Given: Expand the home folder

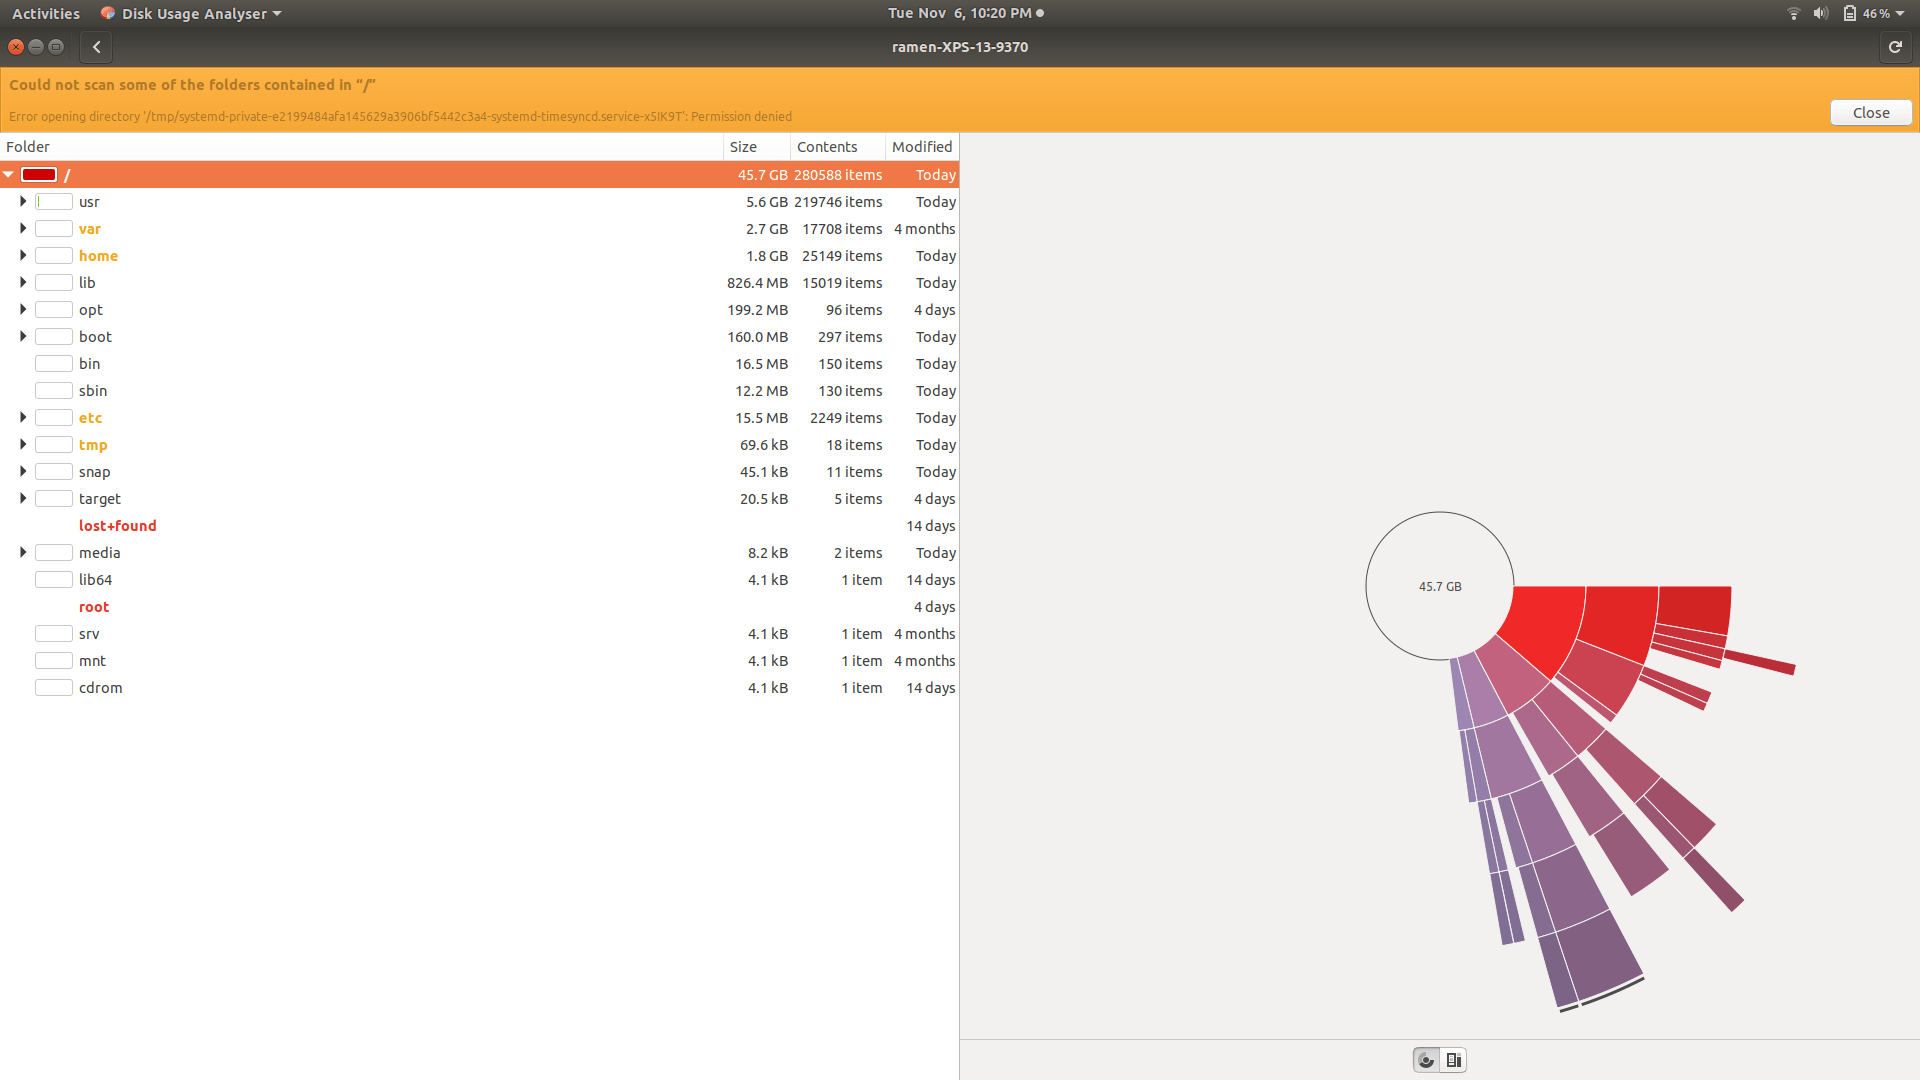Looking at the screenshot, I should (x=23, y=255).
